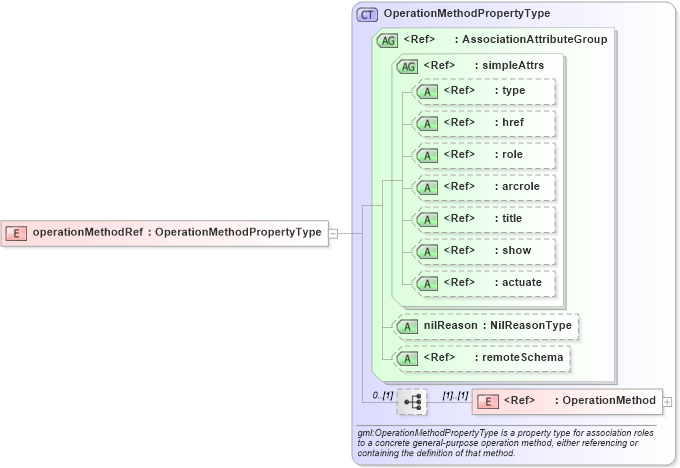680x468 pixels.
Task: Select the ': role' attribute label
Action: pyautogui.click(x=509, y=154)
